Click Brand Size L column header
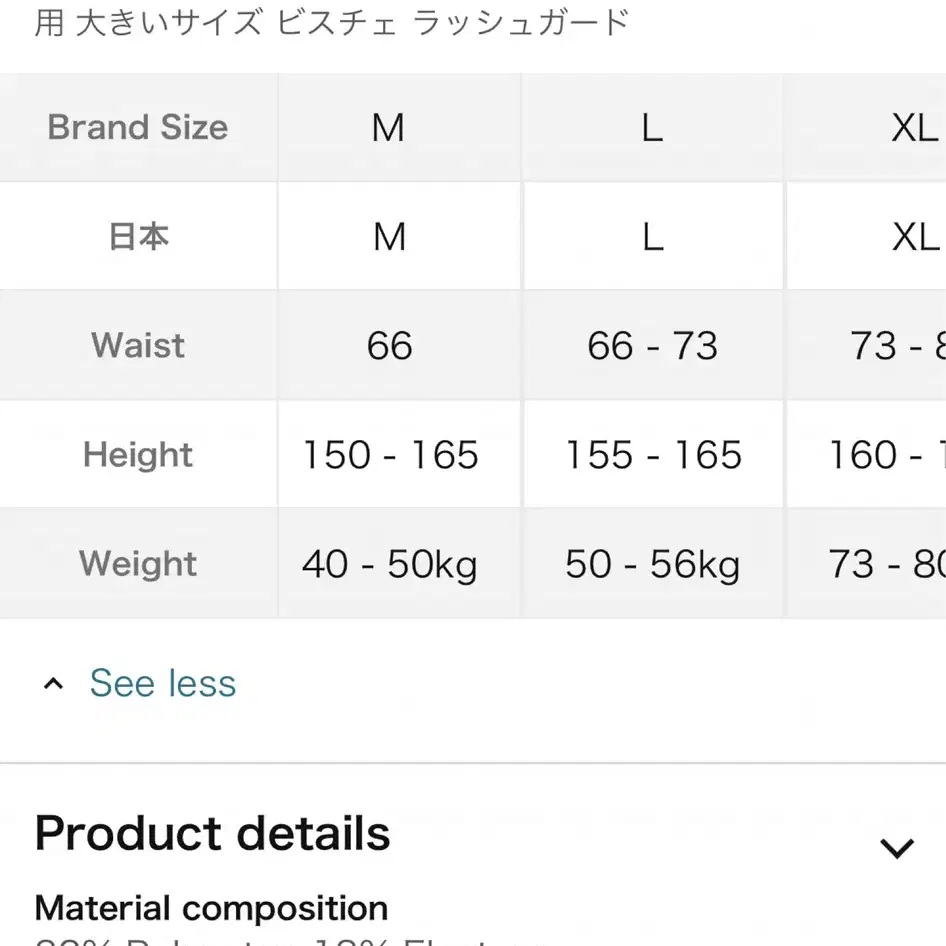Viewport: 946px width, 946px height. [x=652, y=127]
